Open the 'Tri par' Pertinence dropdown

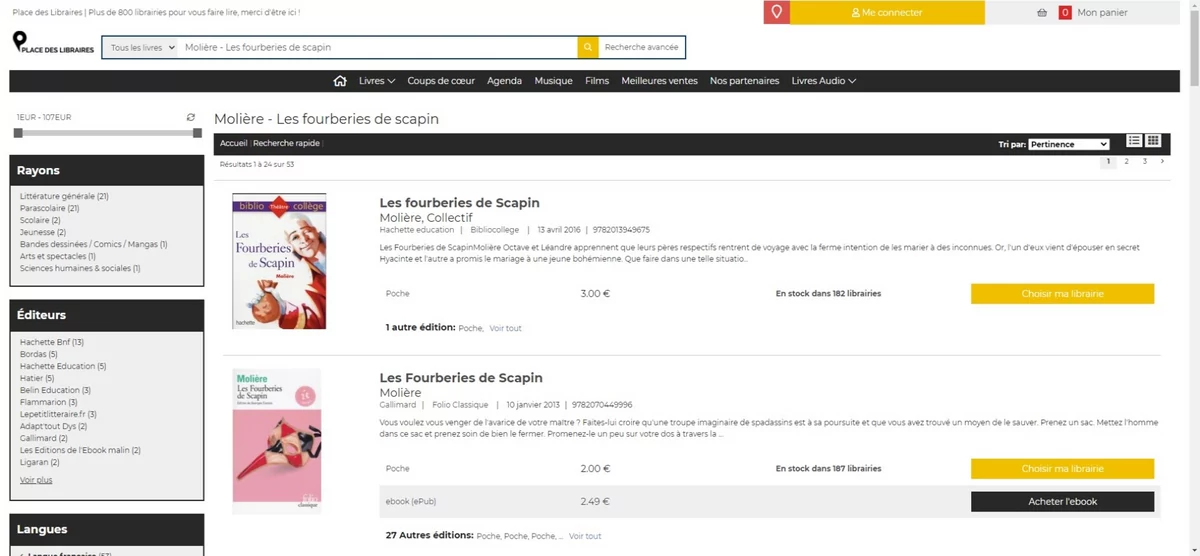(1069, 144)
